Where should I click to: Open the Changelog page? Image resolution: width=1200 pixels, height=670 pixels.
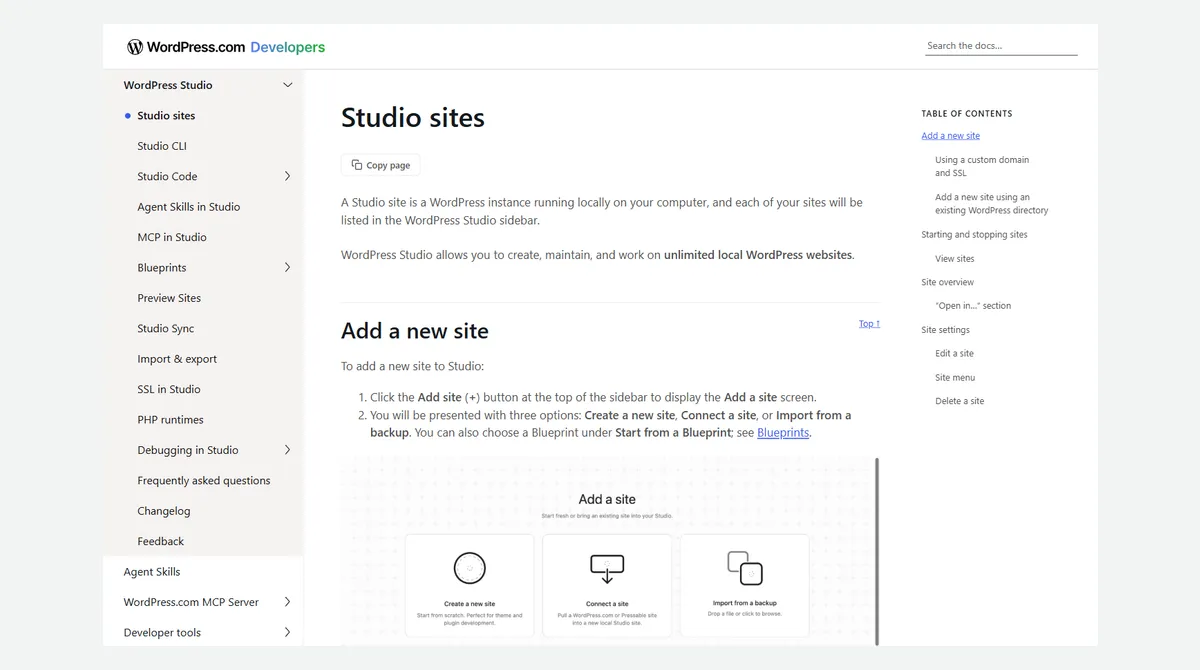coord(164,511)
